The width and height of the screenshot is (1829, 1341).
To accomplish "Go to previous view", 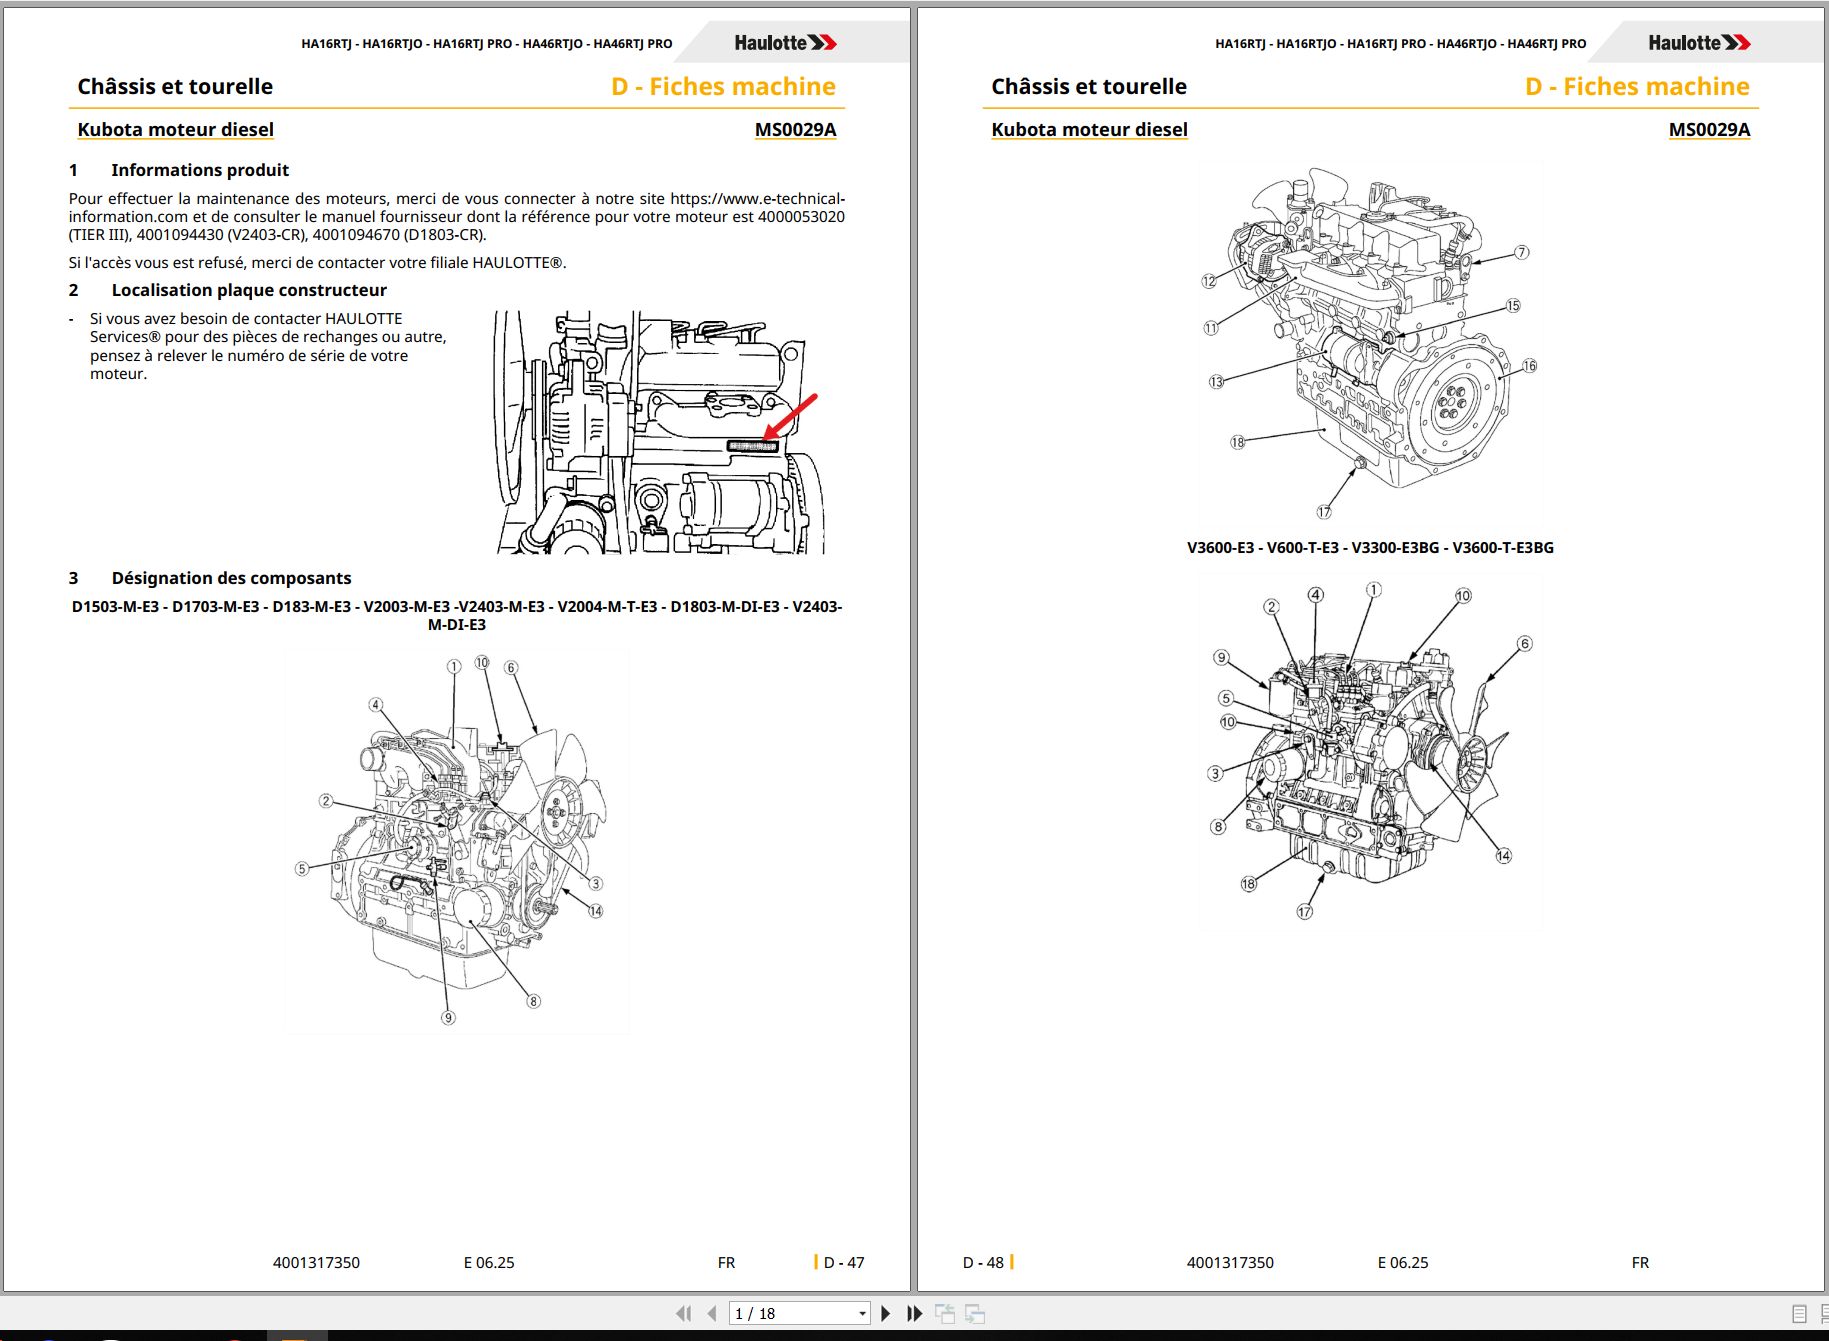I will point(945,1313).
